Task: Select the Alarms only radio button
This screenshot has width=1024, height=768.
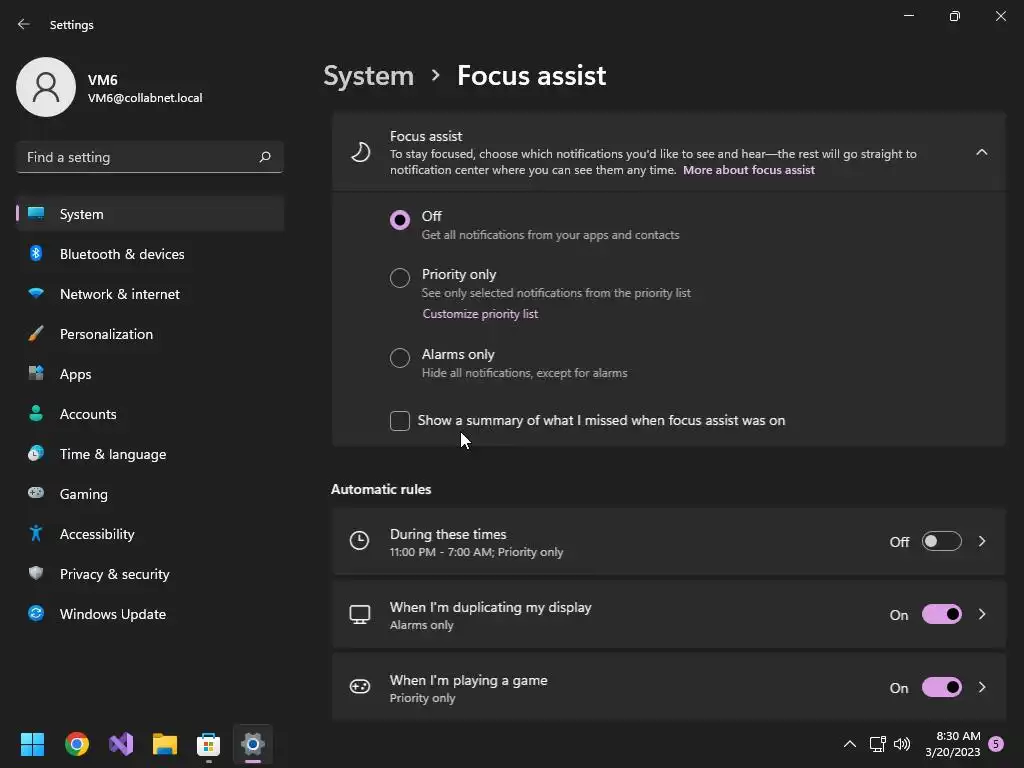Action: point(400,358)
